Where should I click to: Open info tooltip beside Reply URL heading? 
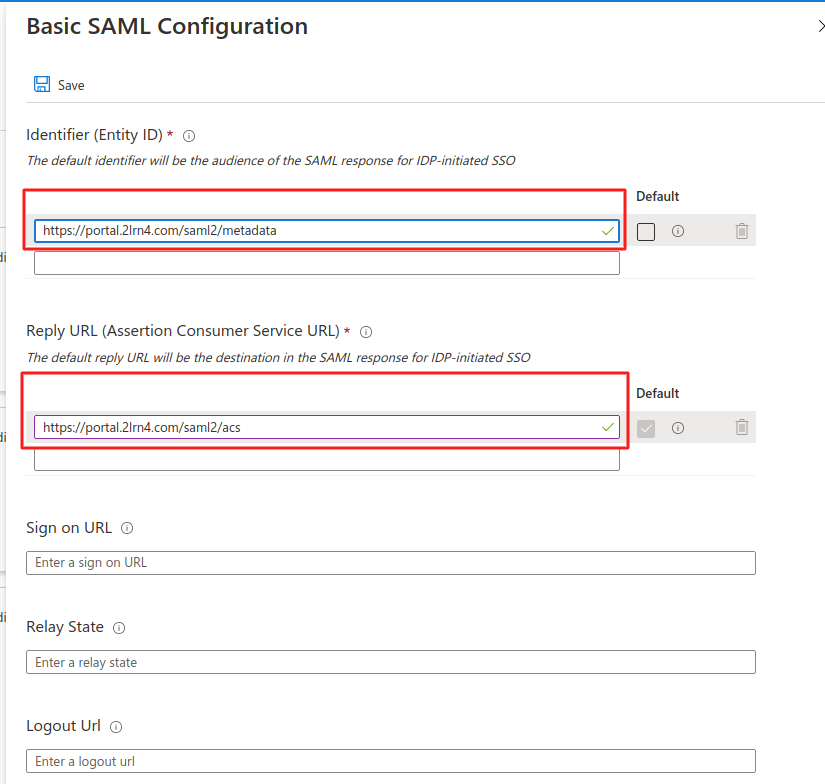[x=366, y=332]
